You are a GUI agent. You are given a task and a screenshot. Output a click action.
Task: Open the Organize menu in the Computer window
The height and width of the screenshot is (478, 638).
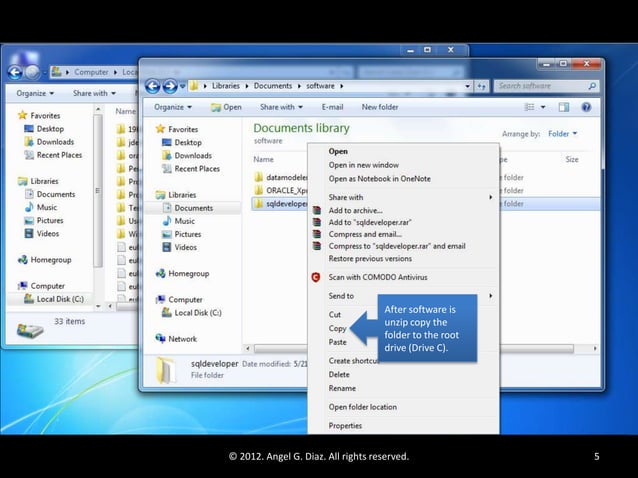click(x=35, y=94)
